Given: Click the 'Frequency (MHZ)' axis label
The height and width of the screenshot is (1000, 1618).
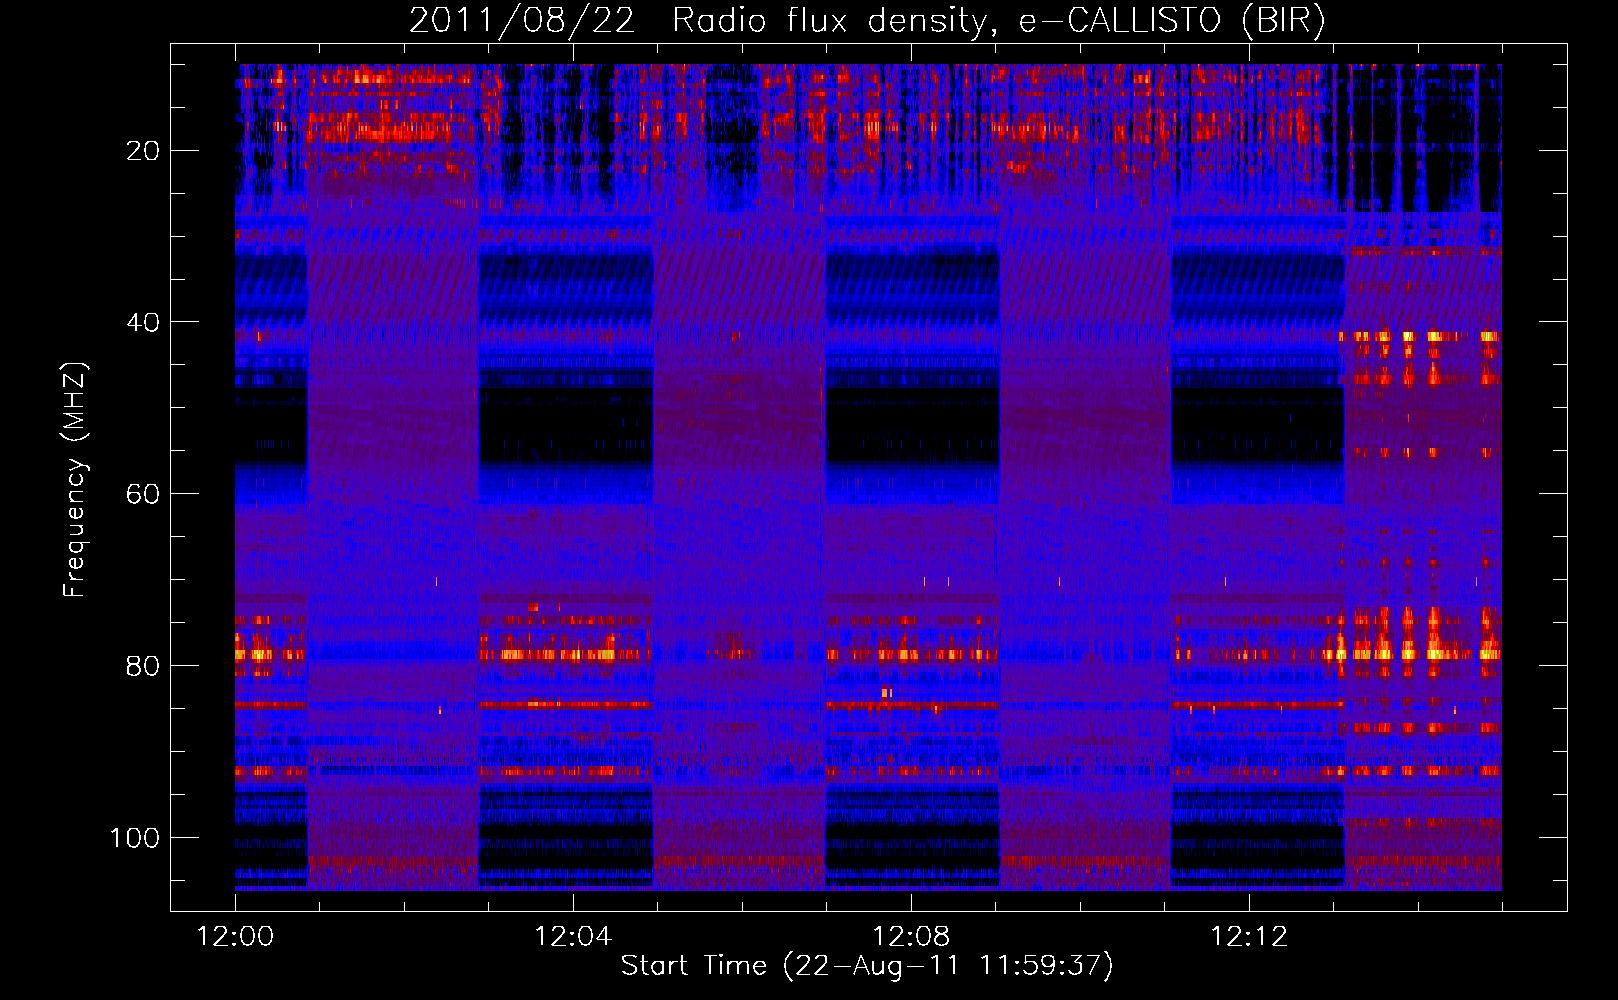Looking at the screenshot, I should click(x=75, y=479).
